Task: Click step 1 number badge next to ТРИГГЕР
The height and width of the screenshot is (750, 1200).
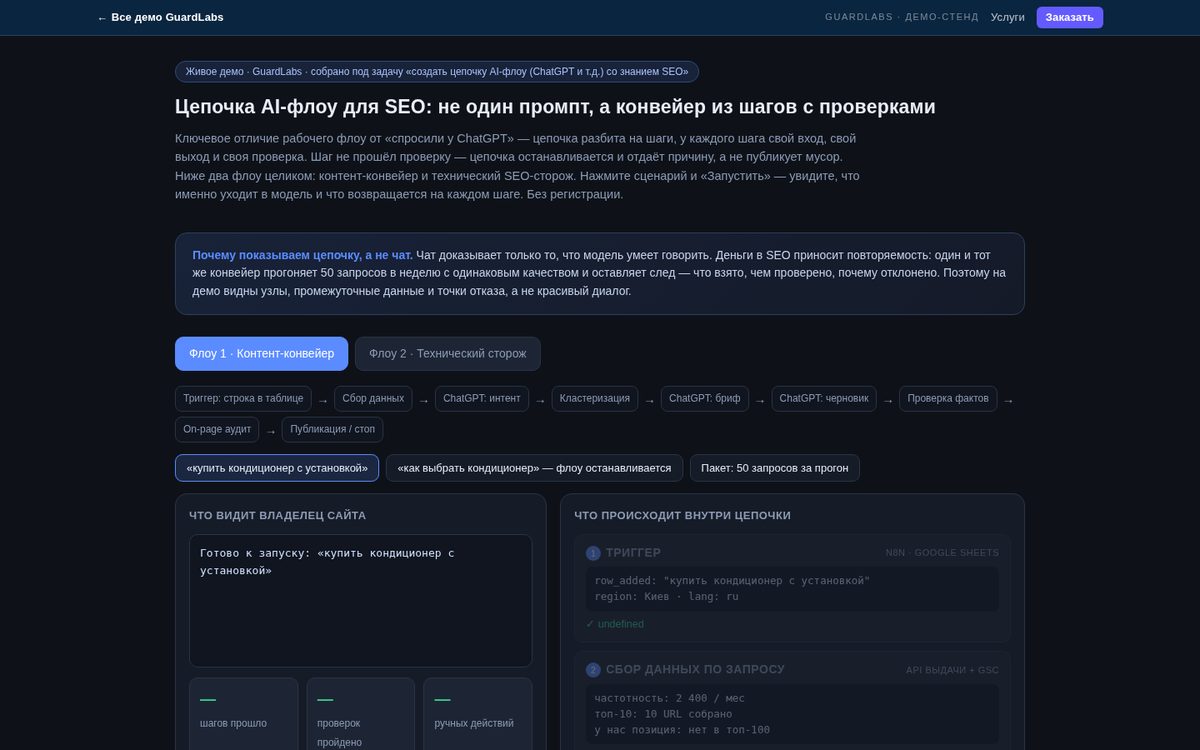Action: (593, 553)
